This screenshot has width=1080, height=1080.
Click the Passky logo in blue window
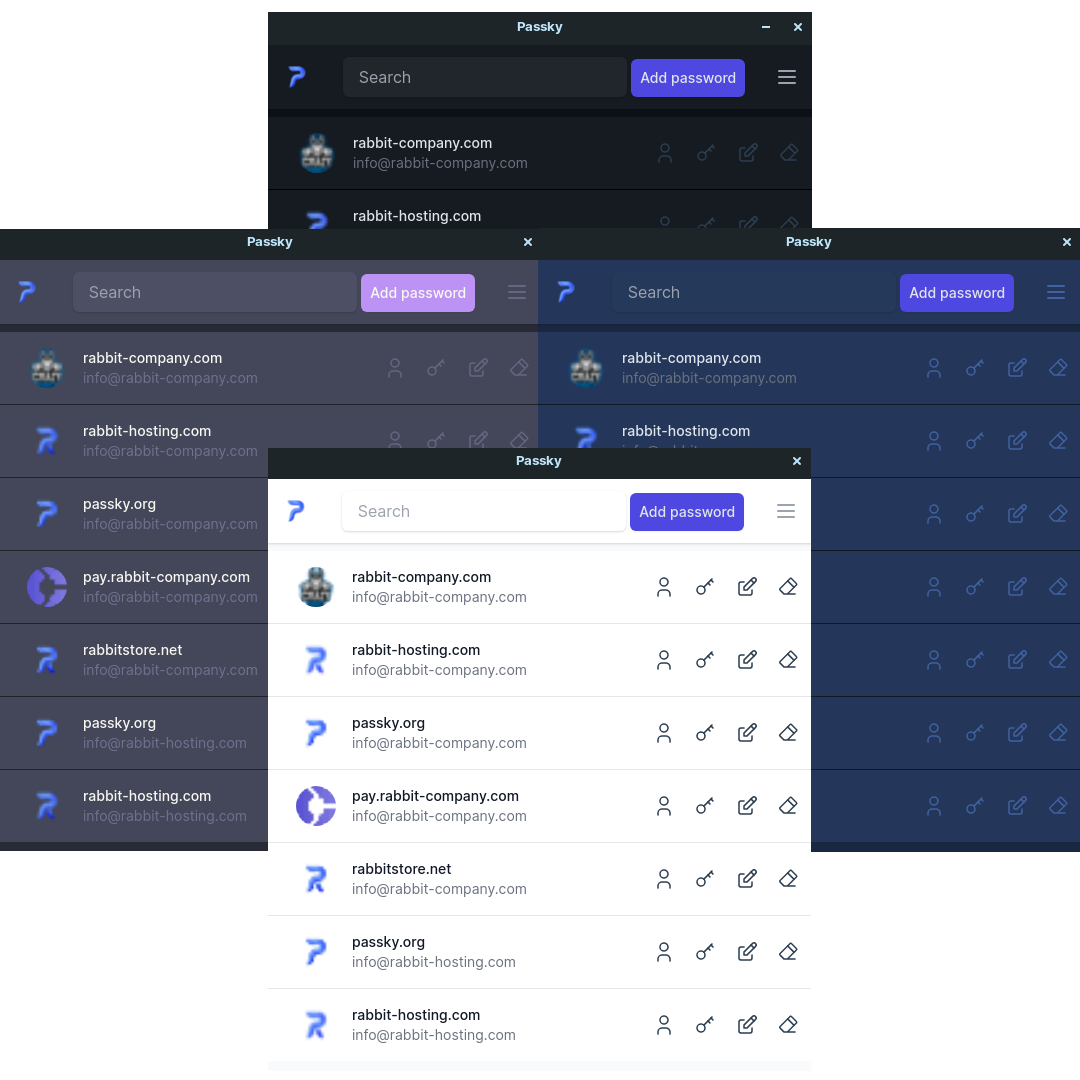pyautogui.click(x=566, y=292)
